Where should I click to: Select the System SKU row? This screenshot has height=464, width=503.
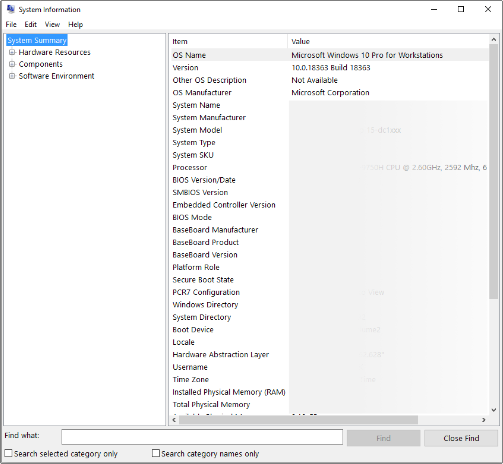(x=330, y=155)
